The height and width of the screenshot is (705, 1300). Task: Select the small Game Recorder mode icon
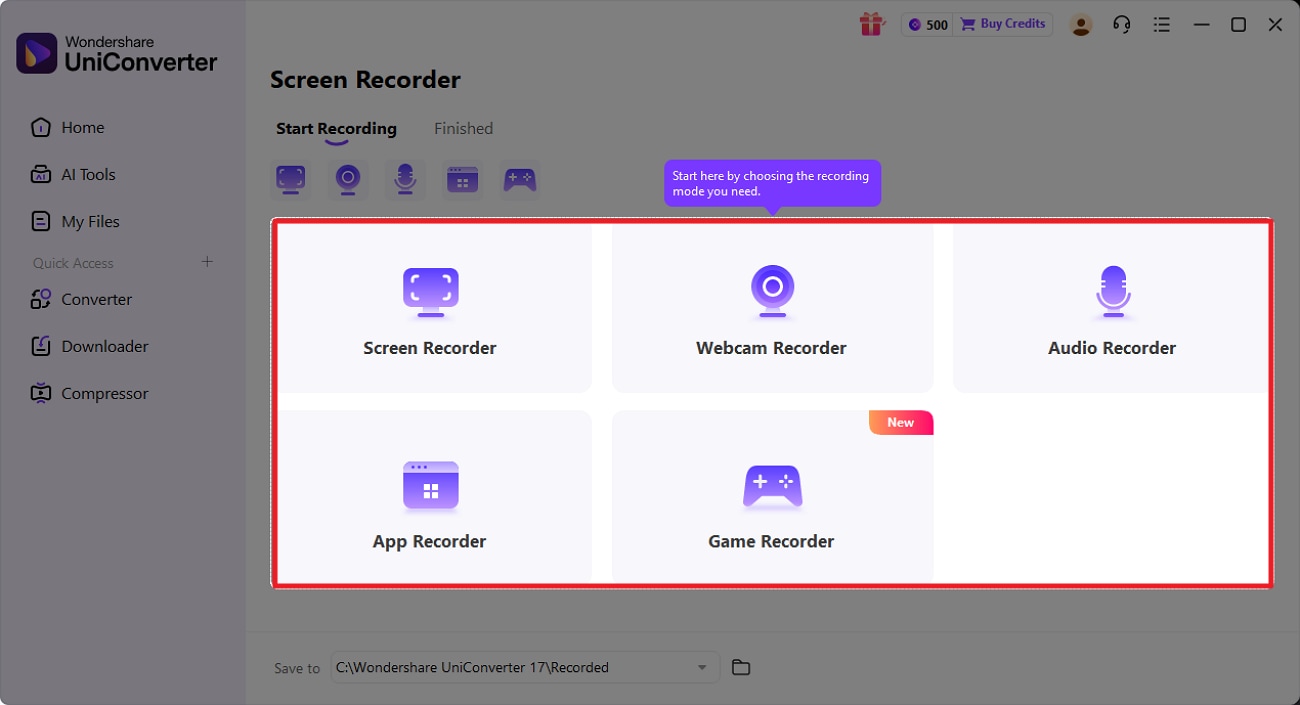(x=519, y=180)
